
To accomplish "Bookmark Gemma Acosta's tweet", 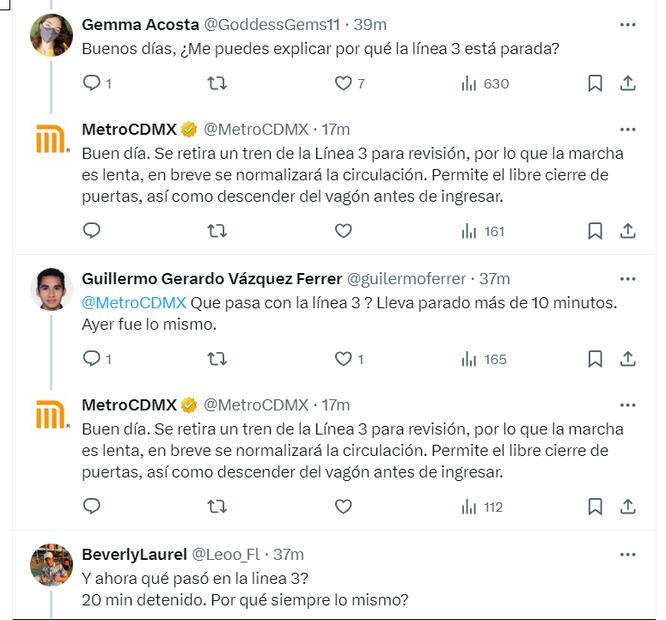I will [x=595, y=84].
